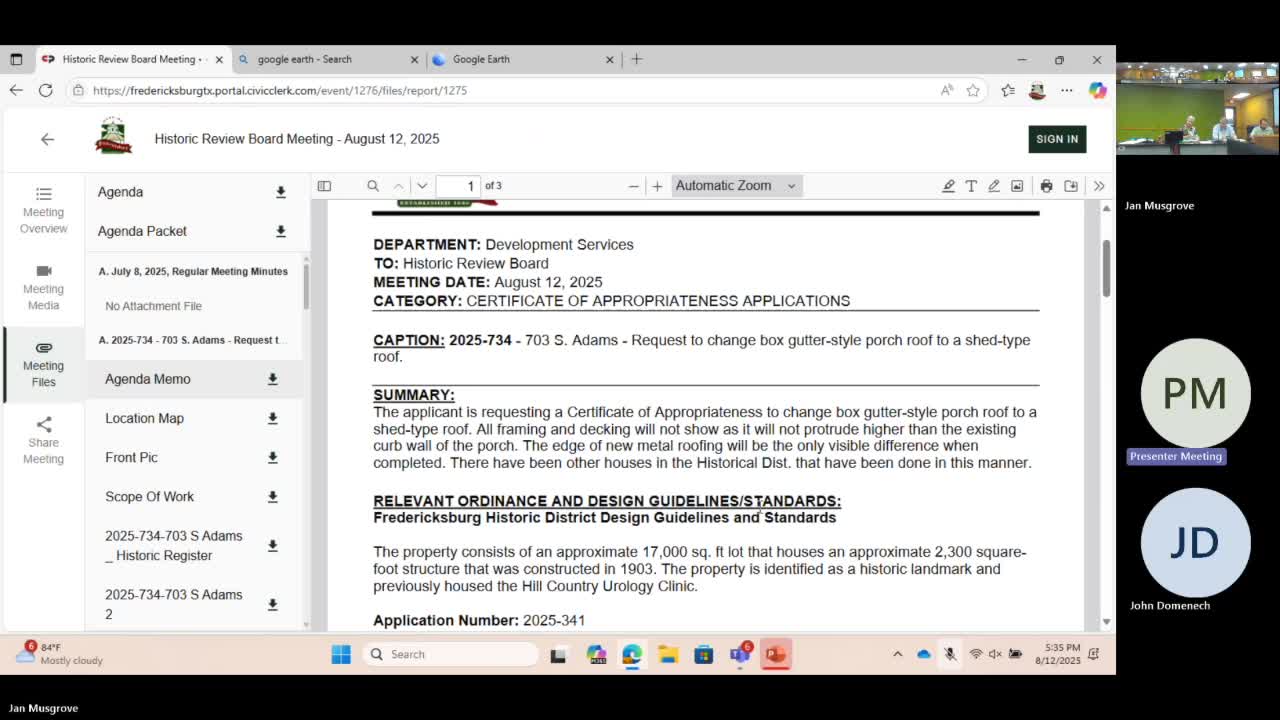Screen dimensions: 1280x720
Task: Click the PDF vertical scrollbar thumb
Action: tap(1106, 268)
